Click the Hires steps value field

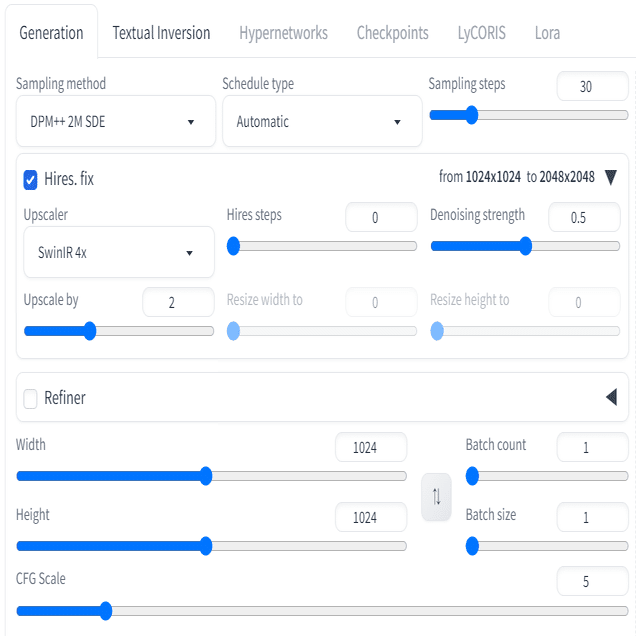(x=381, y=217)
